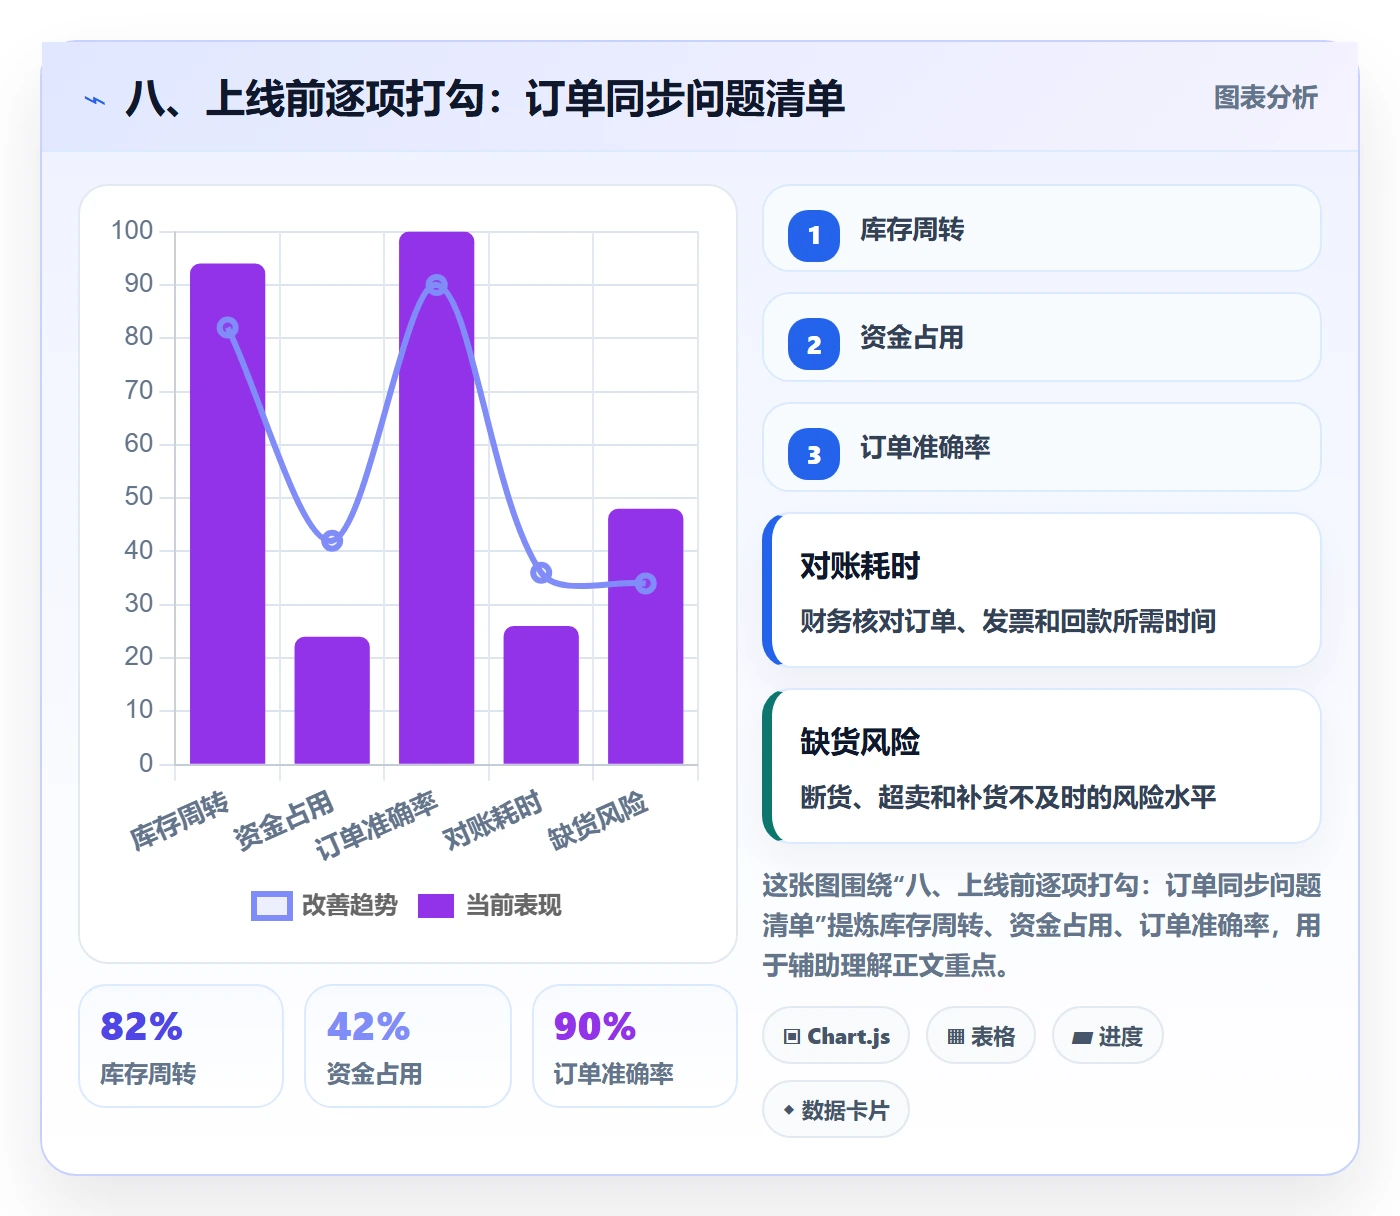Click the 90% 订单准确率 stat card
The image size is (1400, 1216).
coord(635,1046)
